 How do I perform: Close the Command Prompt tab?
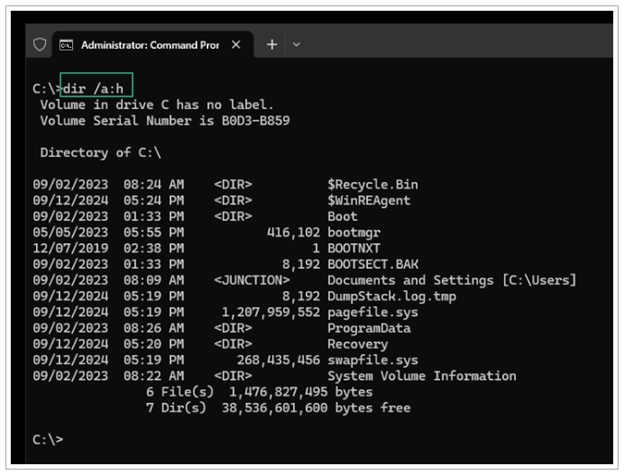point(236,45)
